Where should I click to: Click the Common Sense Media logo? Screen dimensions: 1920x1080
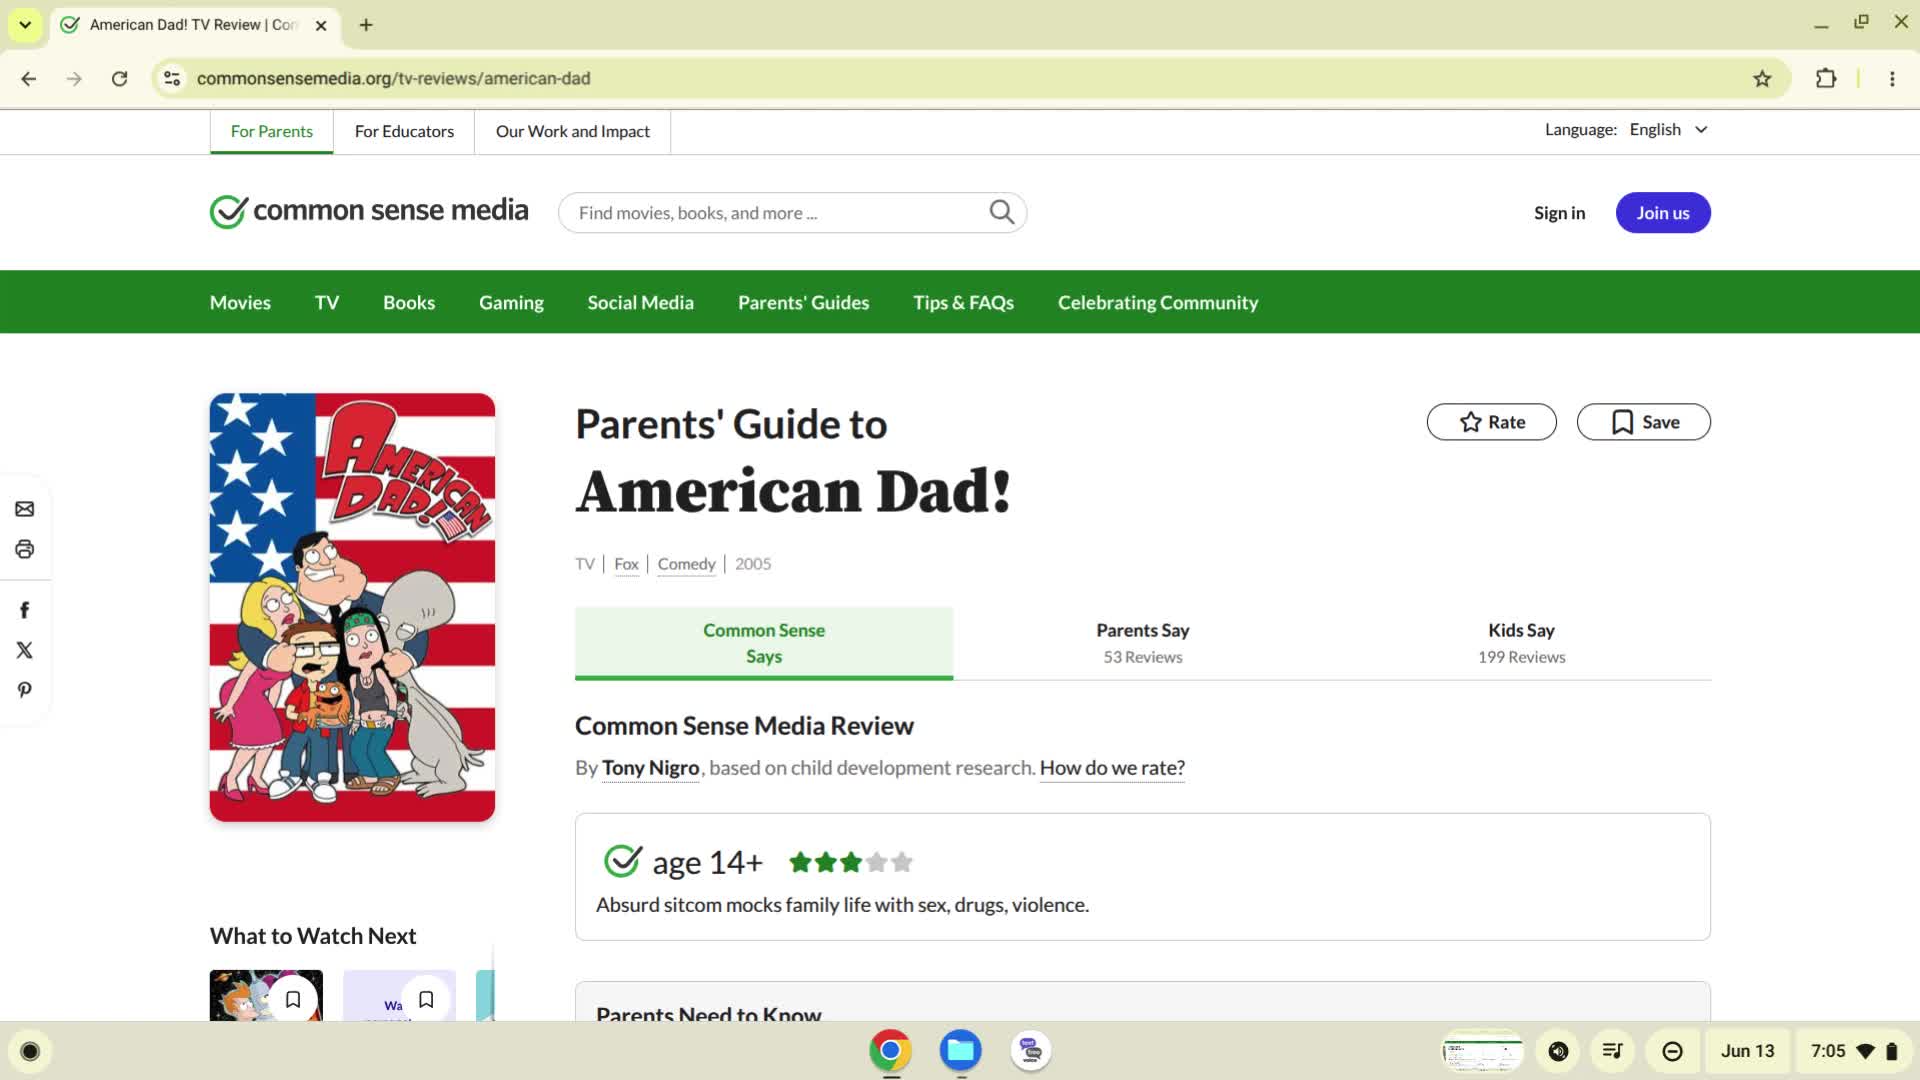click(369, 211)
